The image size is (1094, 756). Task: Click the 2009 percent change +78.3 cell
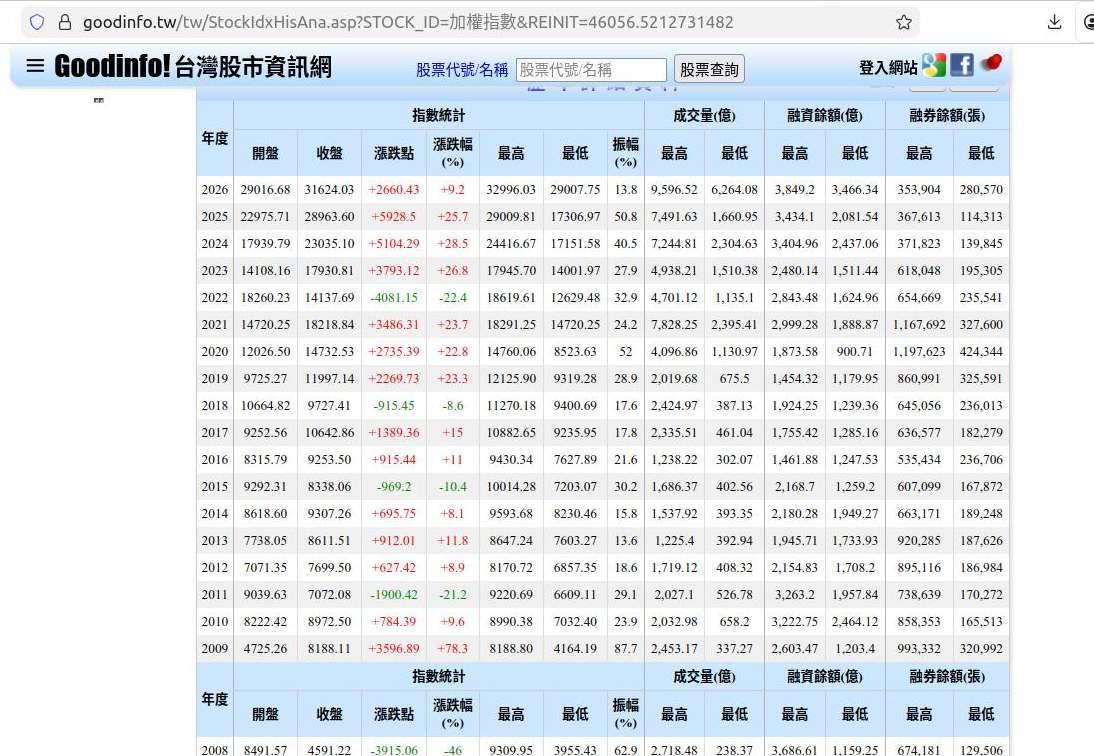(x=452, y=649)
